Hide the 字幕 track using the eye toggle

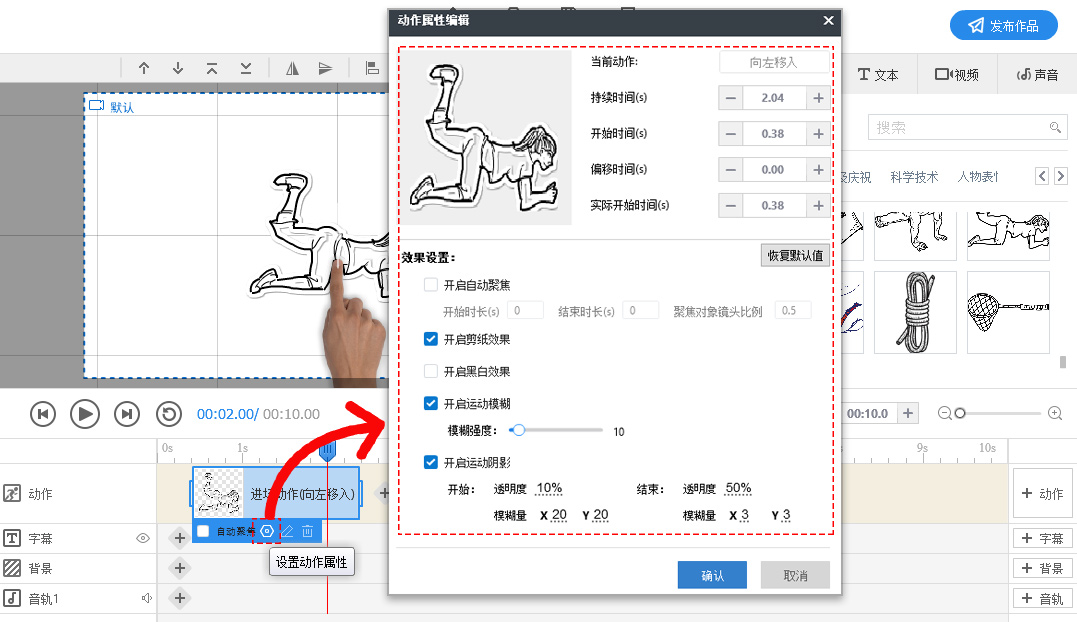point(143,538)
